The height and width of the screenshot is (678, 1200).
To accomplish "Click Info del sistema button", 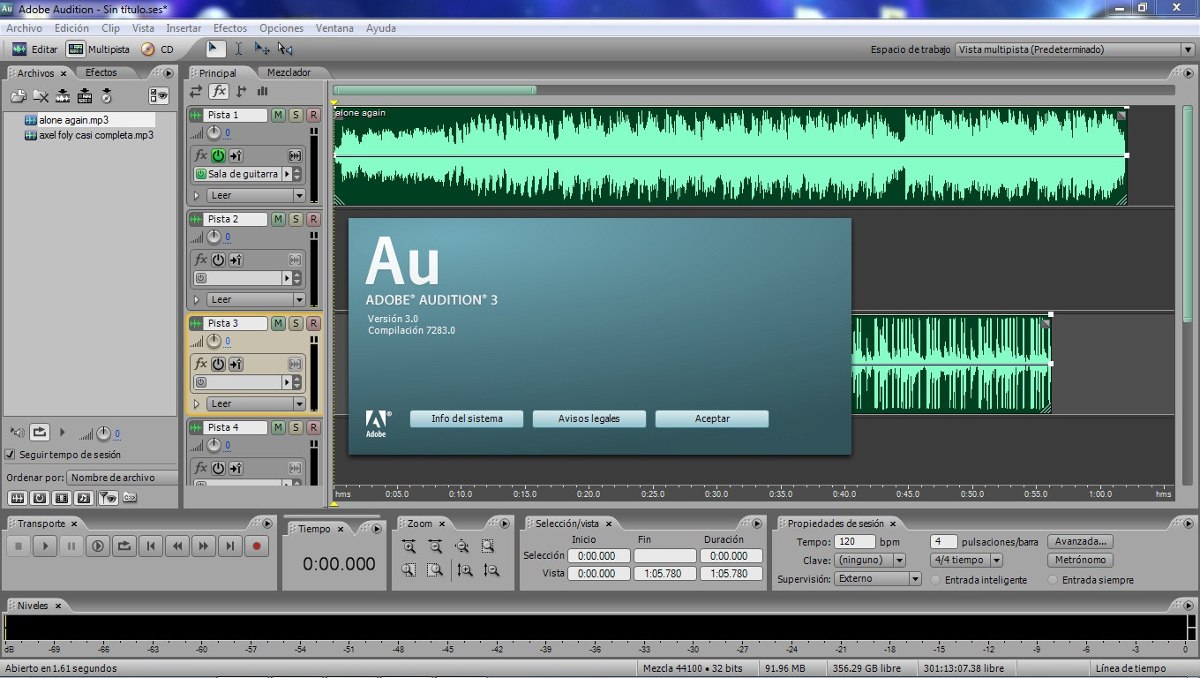I will click(467, 419).
